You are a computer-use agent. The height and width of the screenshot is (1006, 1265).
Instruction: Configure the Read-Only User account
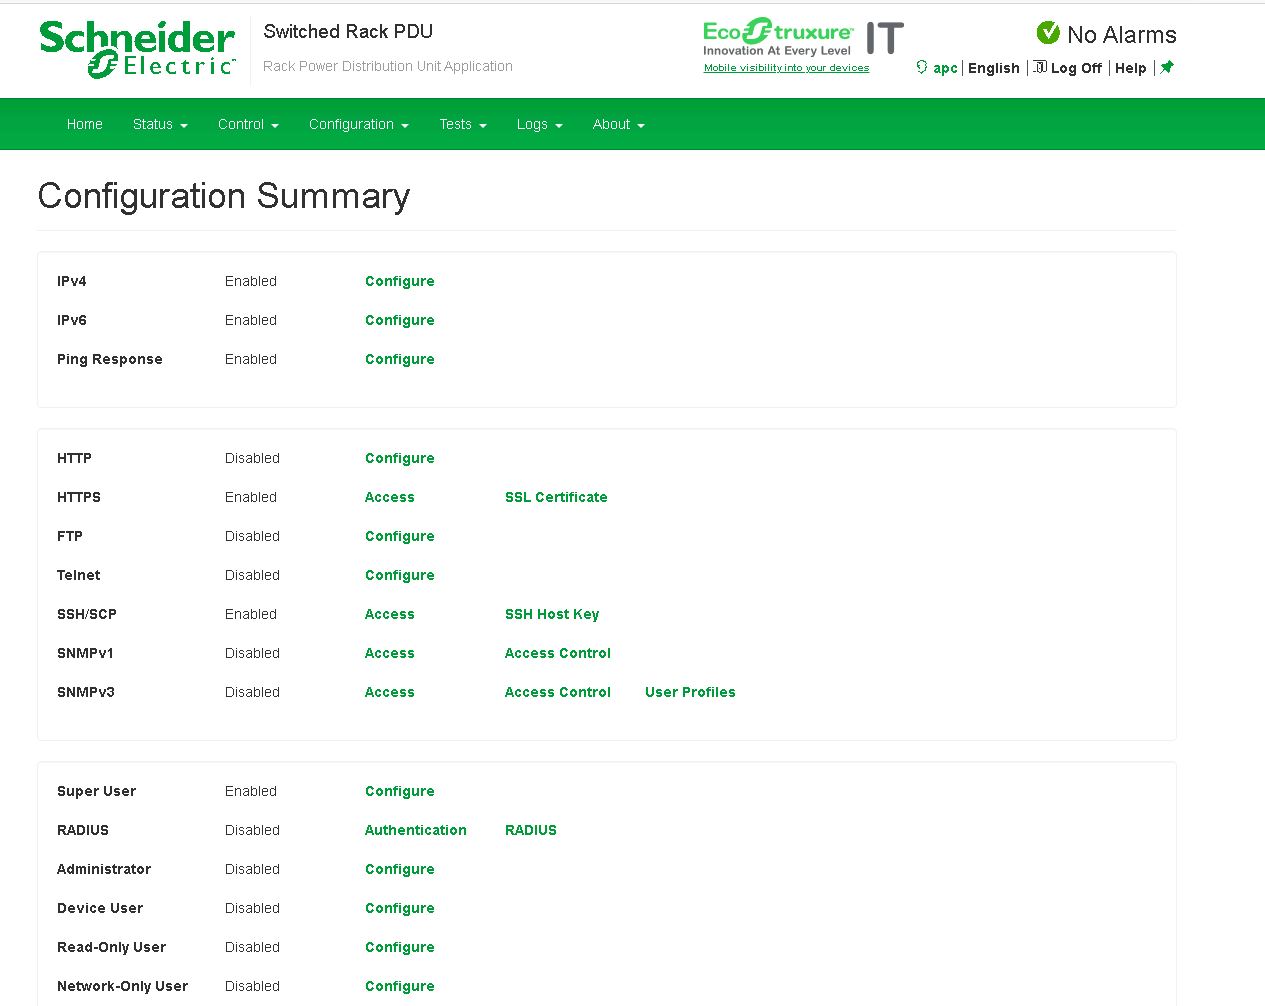pyautogui.click(x=400, y=947)
